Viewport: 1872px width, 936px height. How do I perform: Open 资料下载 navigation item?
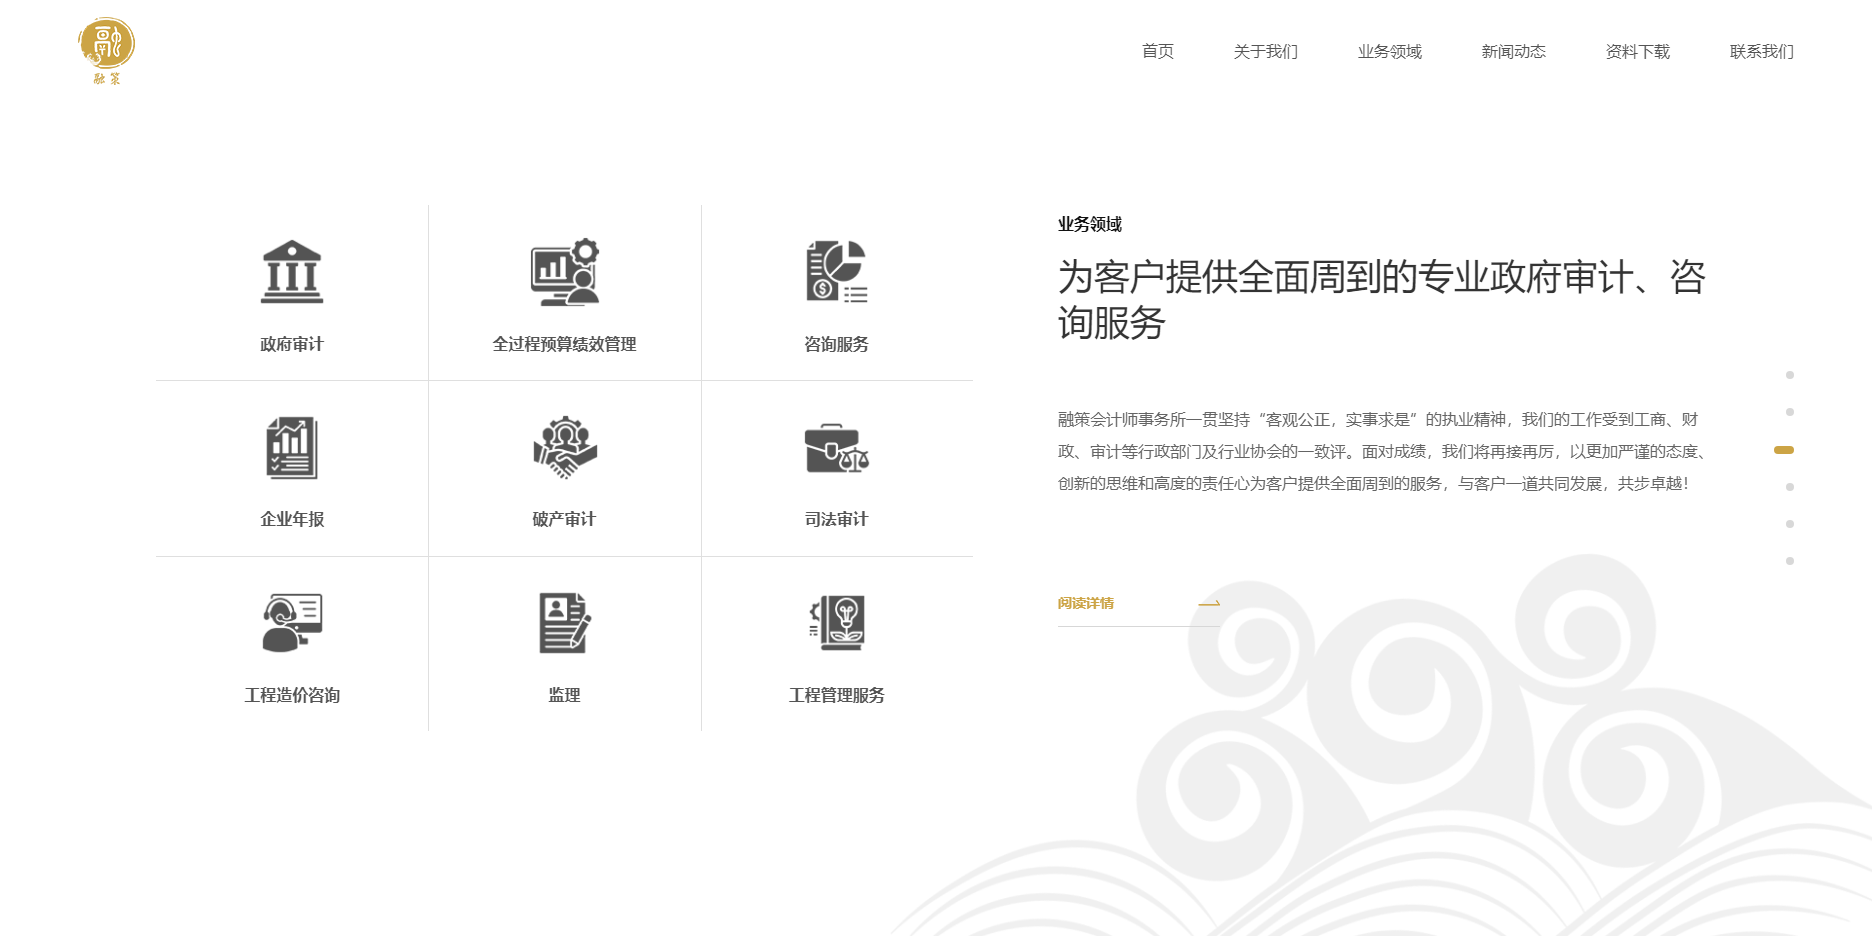1638,51
